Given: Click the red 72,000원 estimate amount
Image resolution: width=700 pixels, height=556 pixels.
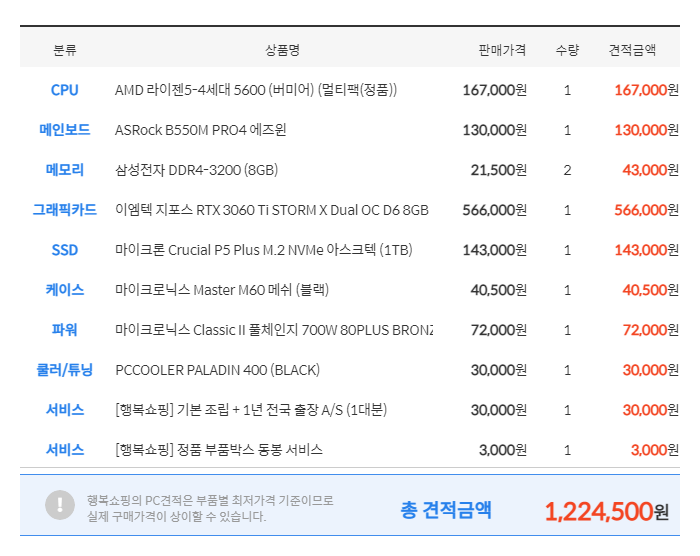Looking at the screenshot, I should click(650, 330).
